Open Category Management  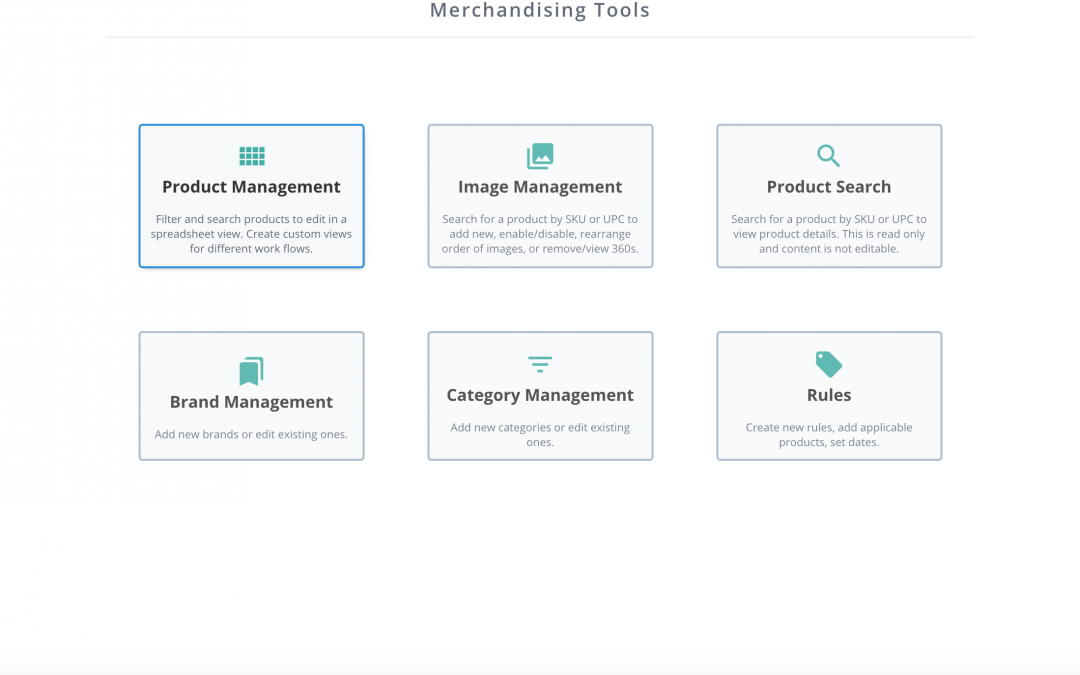(540, 395)
